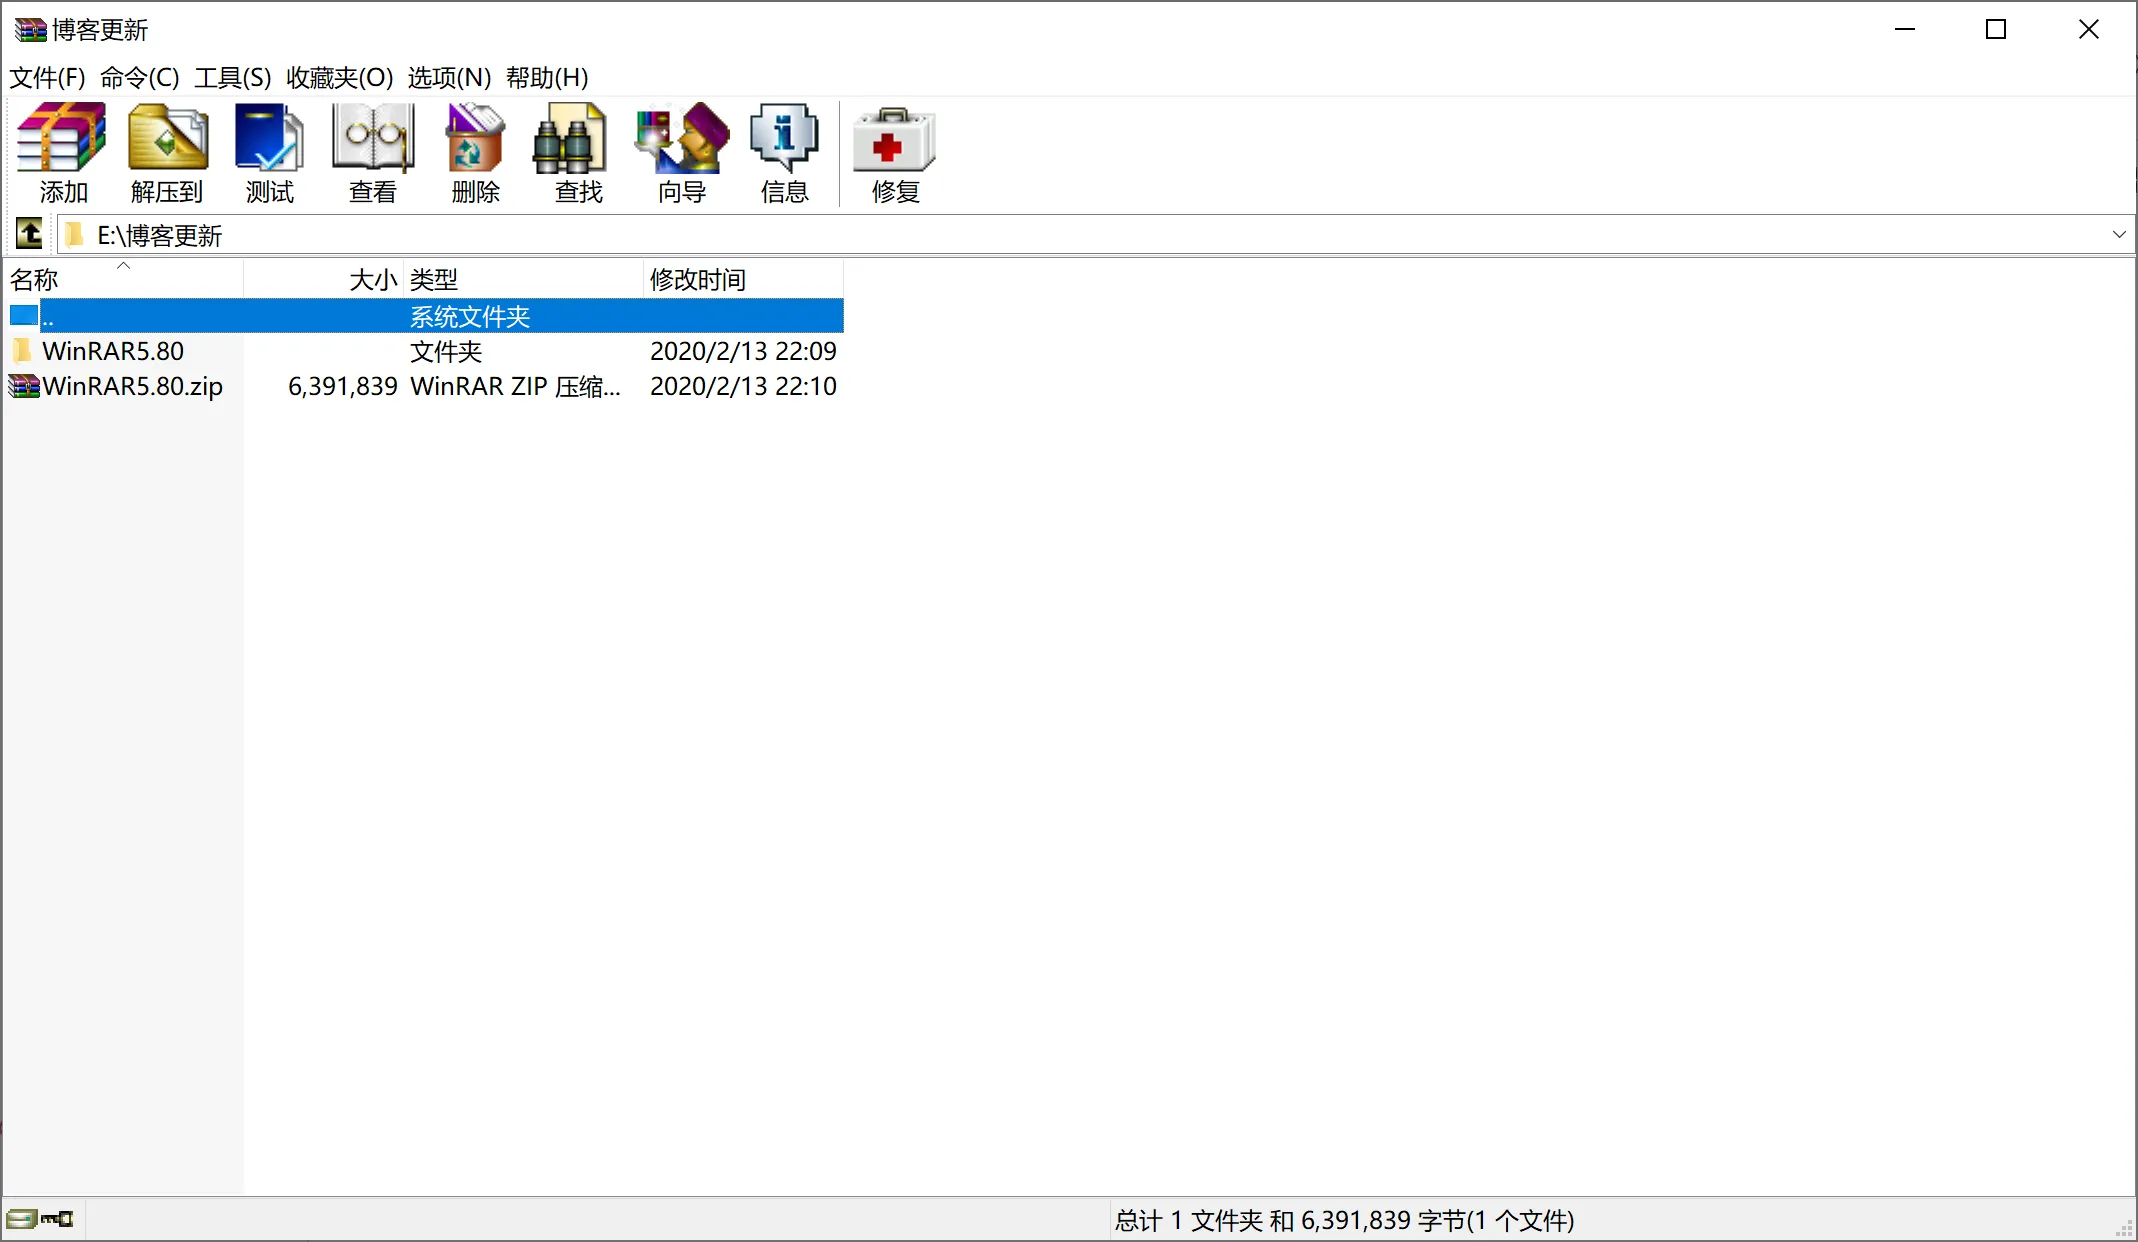Open the File 文件(F) menu

pos(47,77)
